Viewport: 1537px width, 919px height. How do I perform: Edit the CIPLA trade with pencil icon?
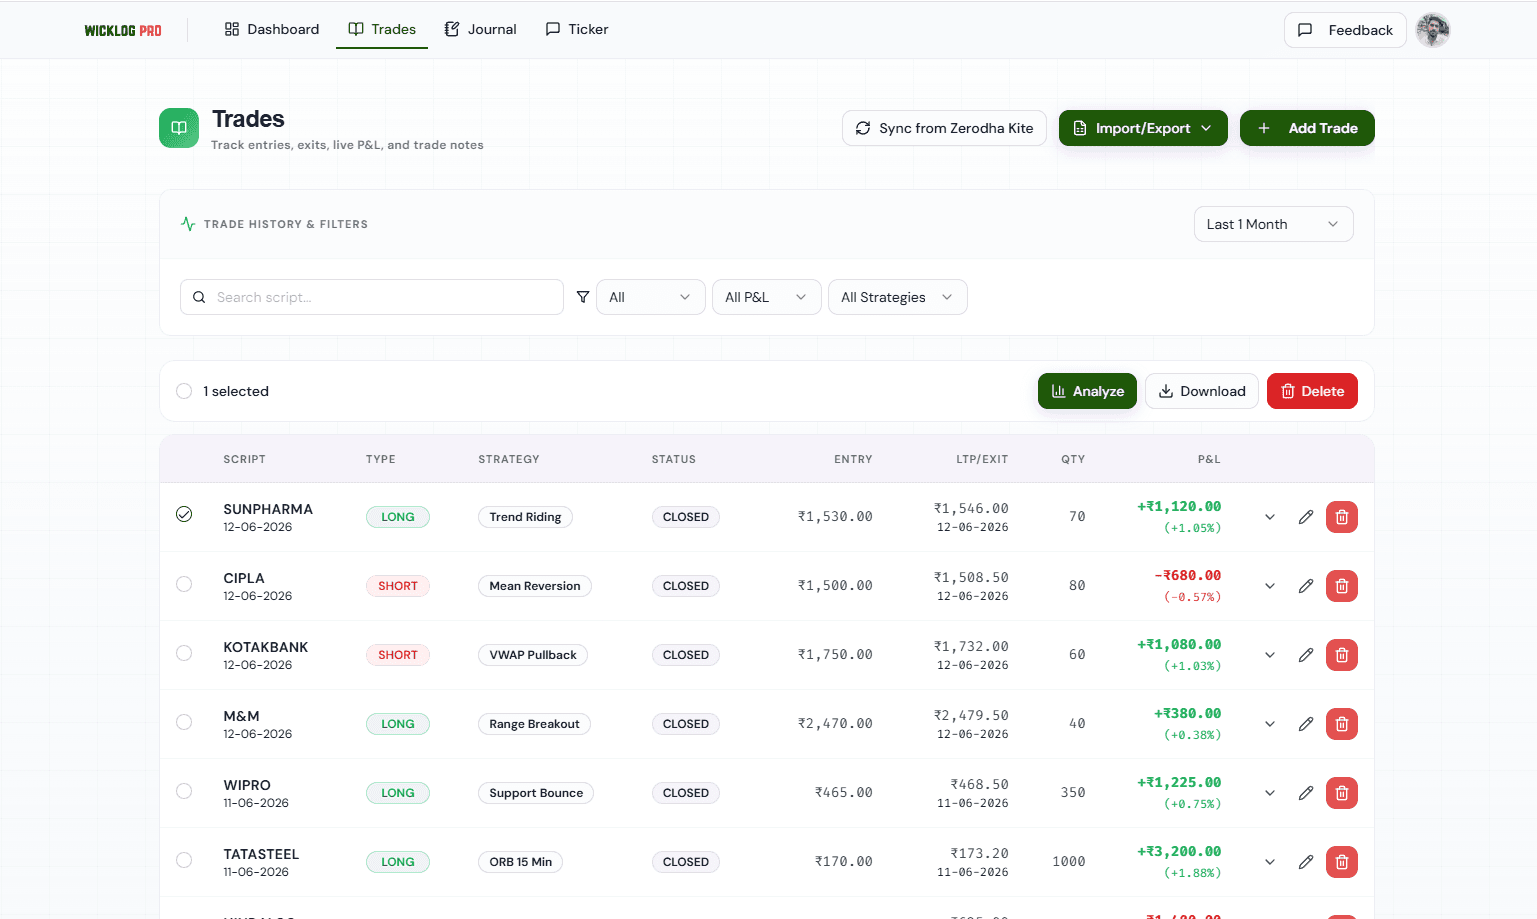click(1306, 586)
